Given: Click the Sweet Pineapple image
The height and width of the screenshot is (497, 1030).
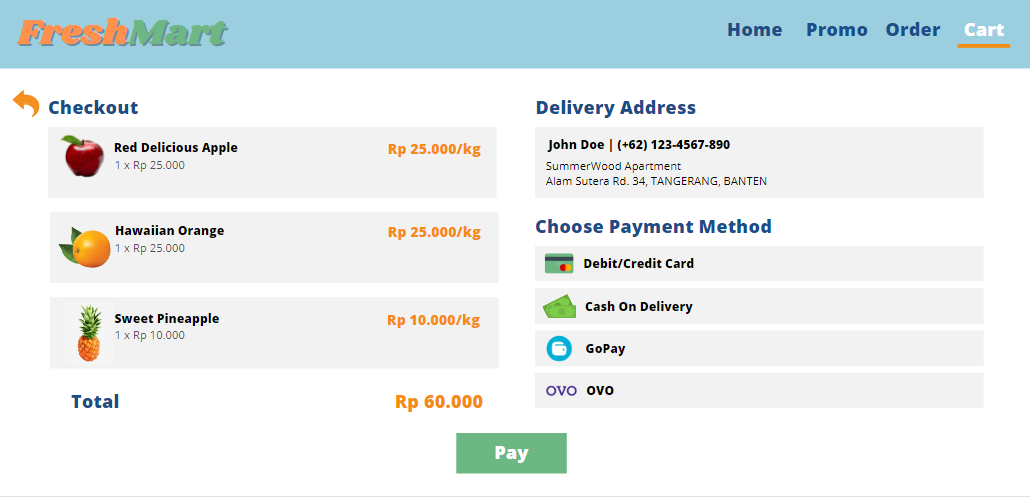Looking at the screenshot, I should tap(88, 333).
